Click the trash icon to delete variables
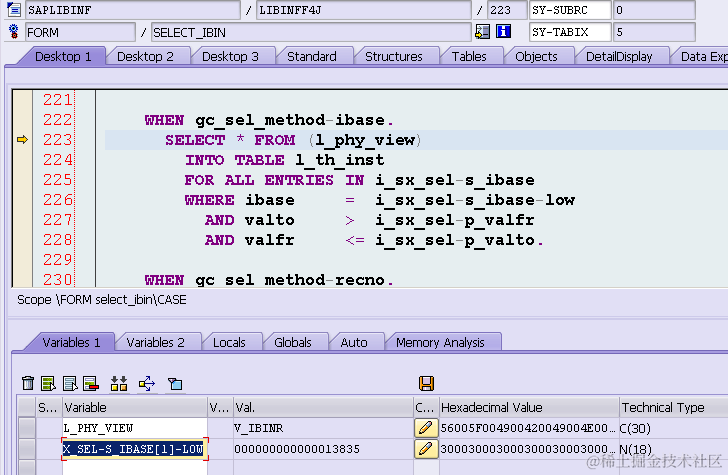 28,384
